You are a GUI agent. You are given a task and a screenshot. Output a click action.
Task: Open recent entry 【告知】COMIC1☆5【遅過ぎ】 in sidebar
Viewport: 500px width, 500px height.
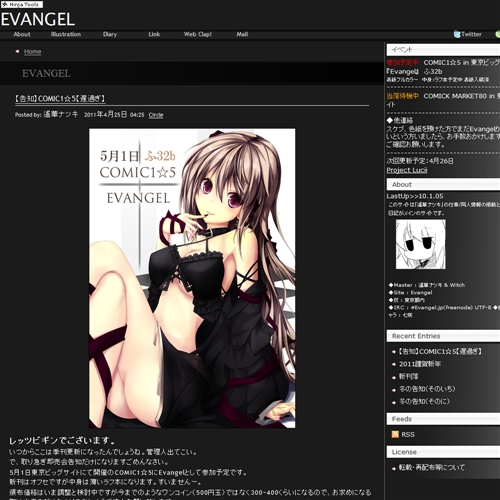coord(440,351)
